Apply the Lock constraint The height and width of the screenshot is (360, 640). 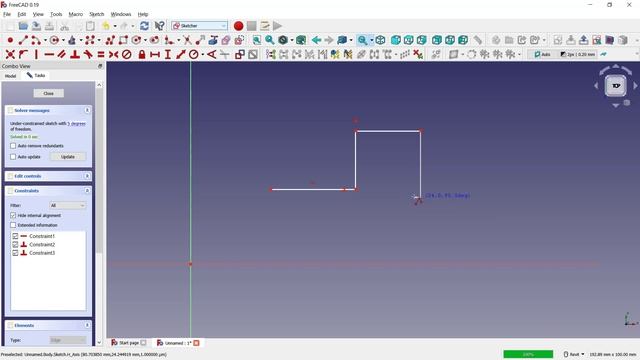[142, 54]
